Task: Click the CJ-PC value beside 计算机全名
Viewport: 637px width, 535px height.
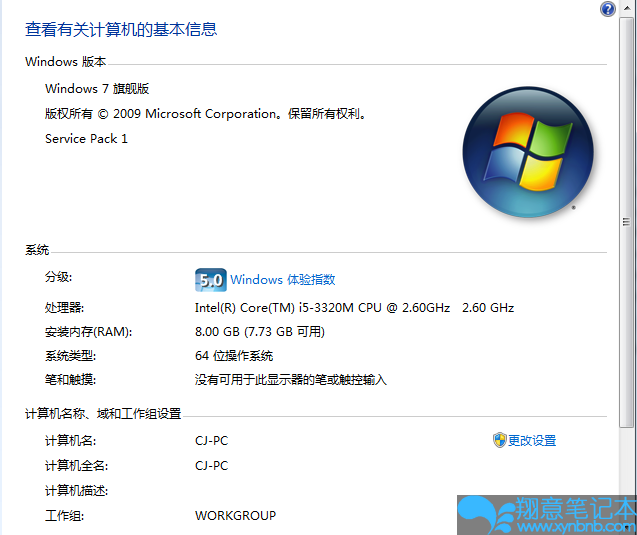Action: (212, 466)
